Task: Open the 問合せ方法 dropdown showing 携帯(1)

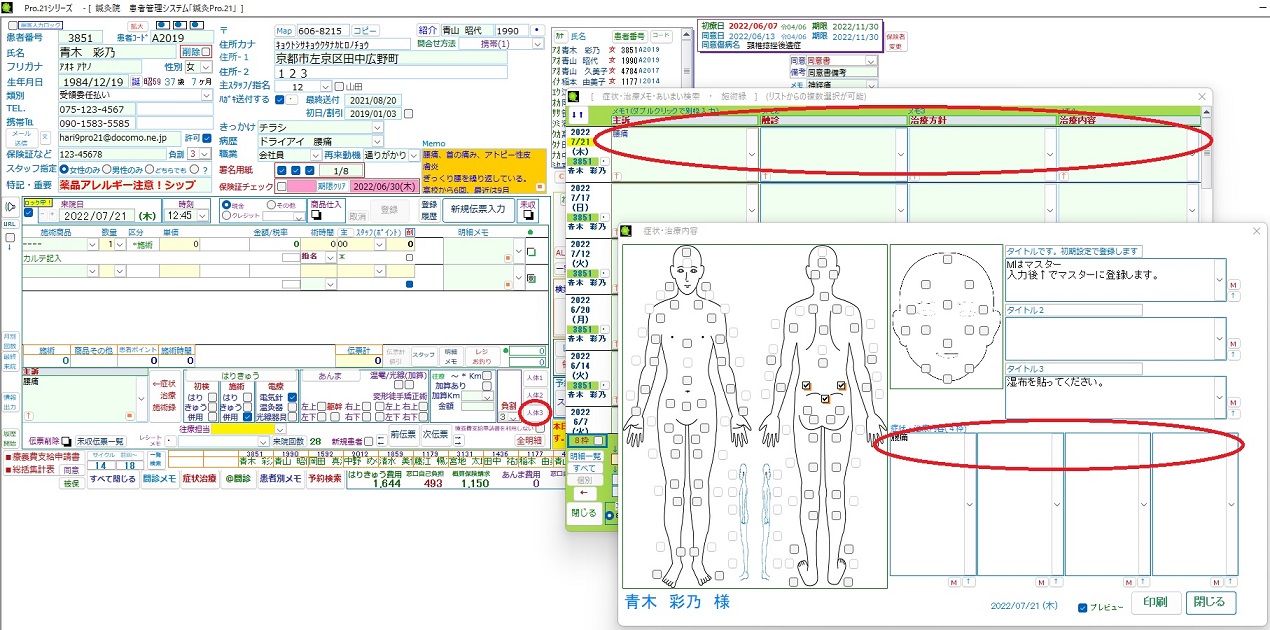Action: 540,44
